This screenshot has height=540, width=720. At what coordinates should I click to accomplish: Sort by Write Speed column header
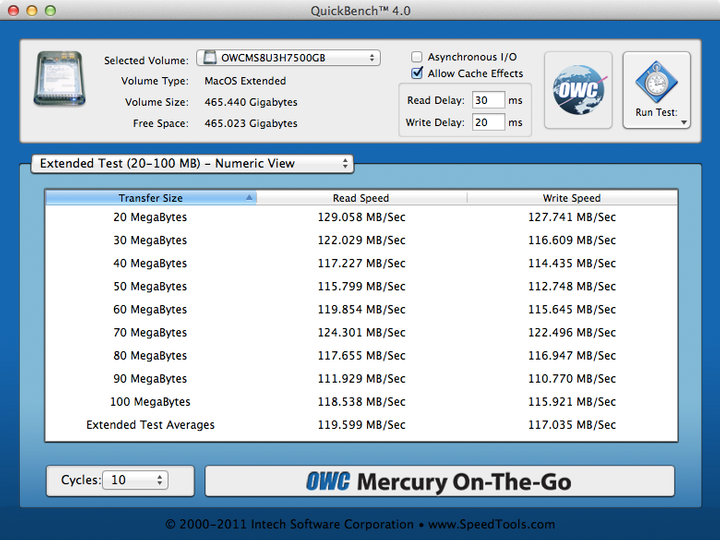pyautogui.click(x=571, y=198)
